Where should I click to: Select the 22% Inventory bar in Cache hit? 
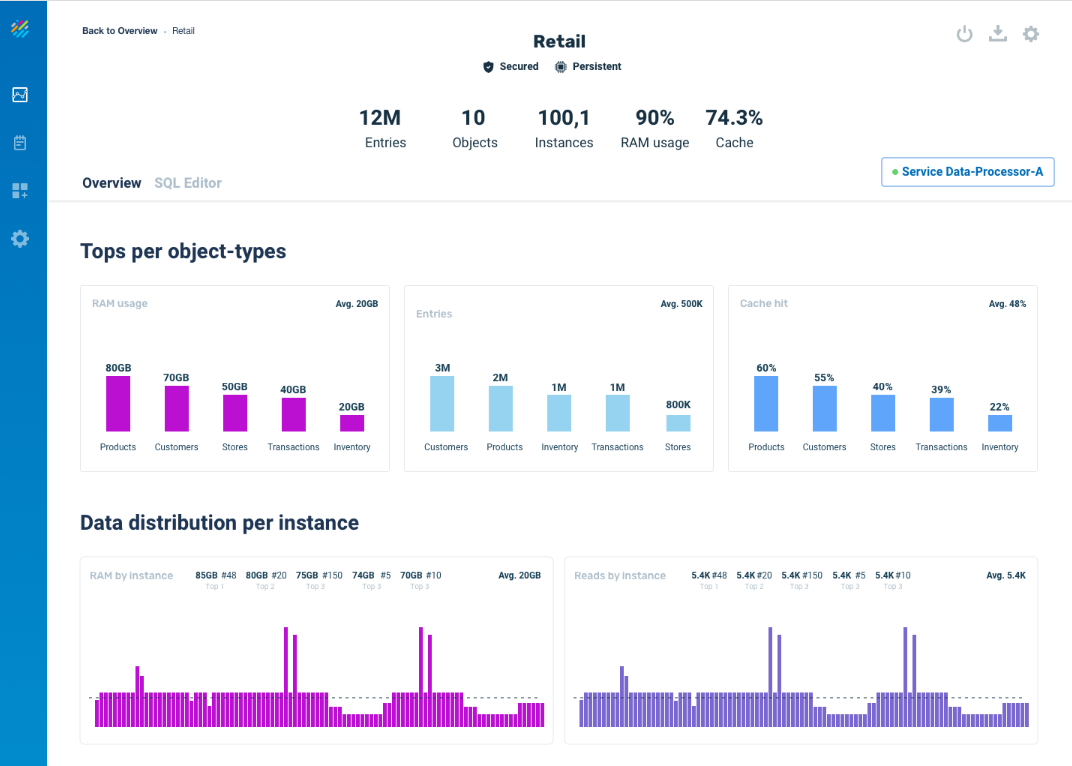(x=1000, y=423)
